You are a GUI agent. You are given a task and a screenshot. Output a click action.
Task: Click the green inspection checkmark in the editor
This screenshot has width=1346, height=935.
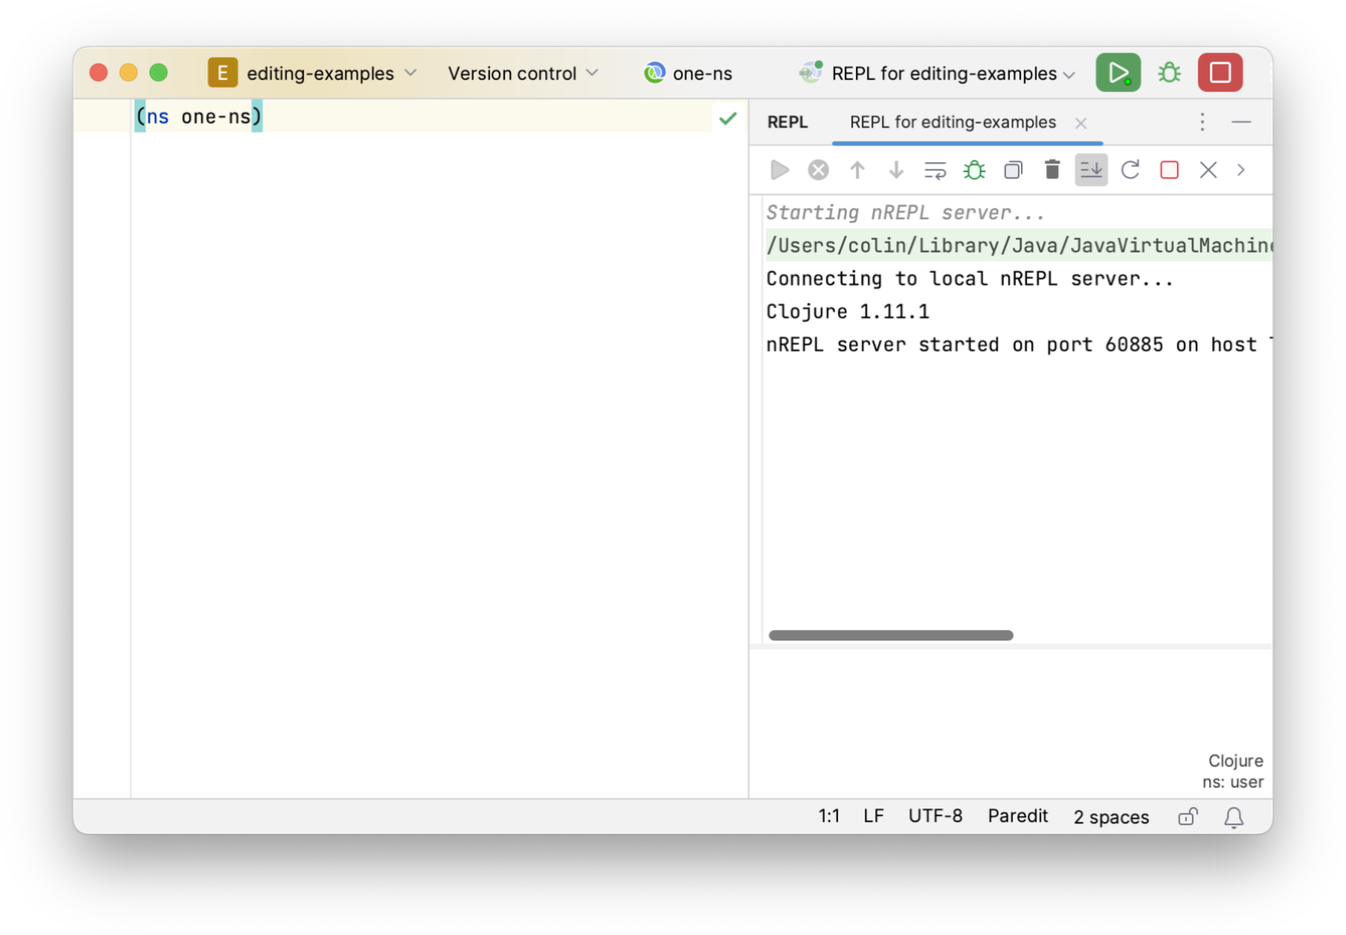point(728,118)
